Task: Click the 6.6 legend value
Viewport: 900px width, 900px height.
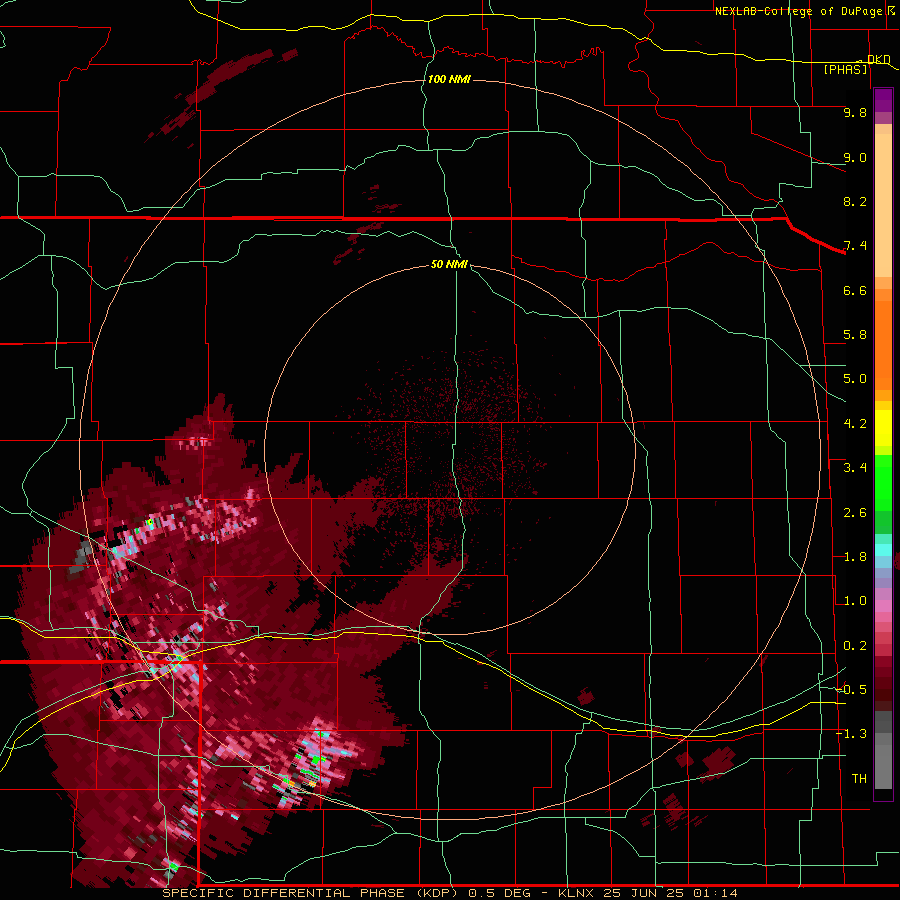Action: [855, 290]
